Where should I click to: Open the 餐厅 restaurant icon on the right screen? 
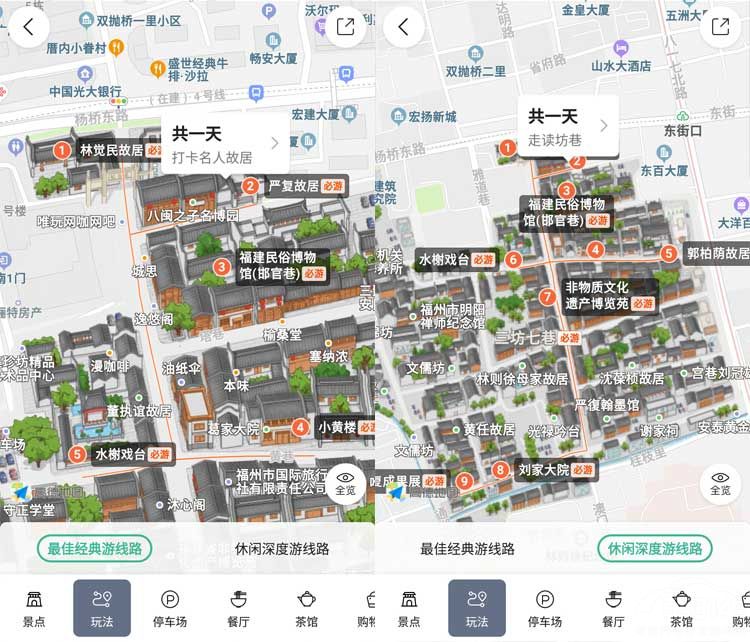tap(613, 608)
